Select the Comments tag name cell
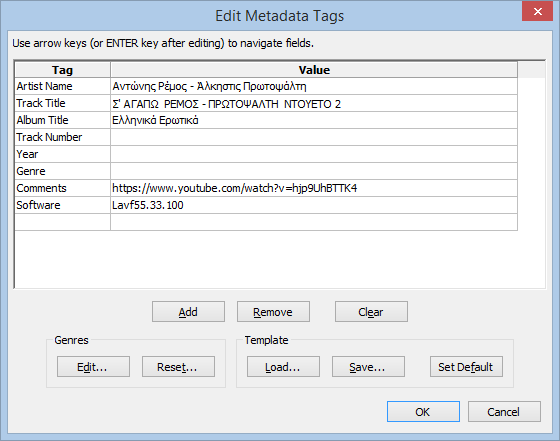 pyautogui.click(x=62, y=188)
